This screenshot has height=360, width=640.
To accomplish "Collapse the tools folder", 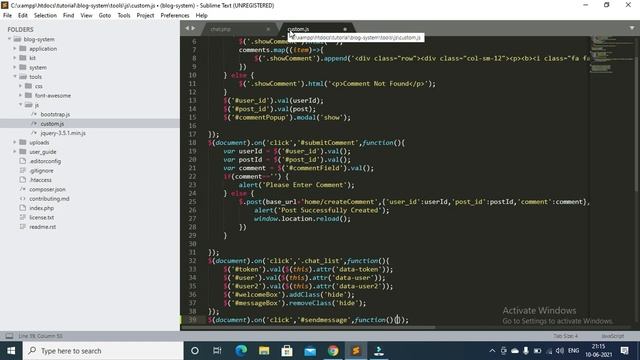I will pos(15,77).
